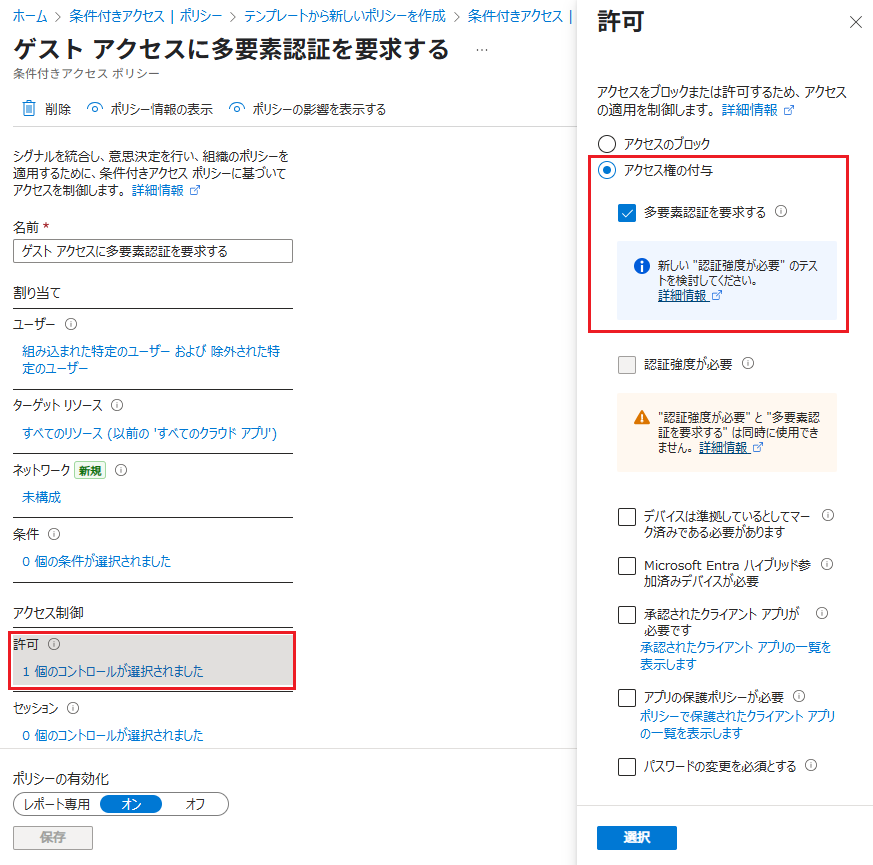Select the アクセスのブロック radio button
873x865 pixels.
[x=607, y=144]
